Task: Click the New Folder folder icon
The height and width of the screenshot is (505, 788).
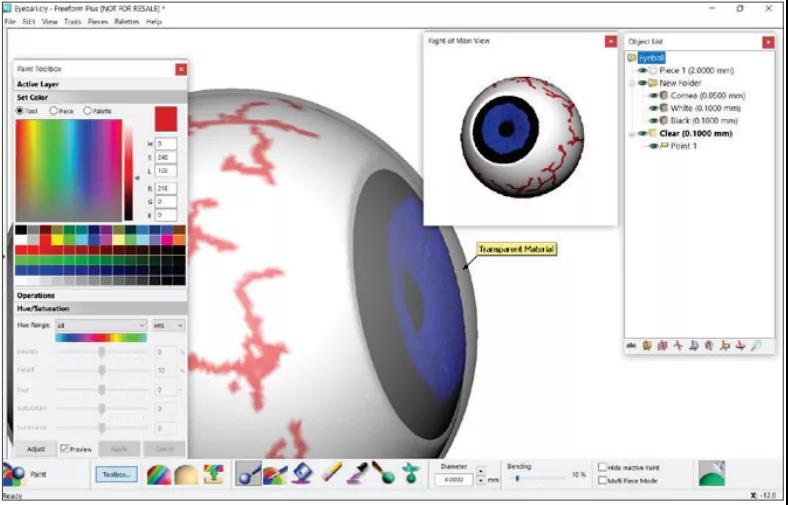Action: 652,83
